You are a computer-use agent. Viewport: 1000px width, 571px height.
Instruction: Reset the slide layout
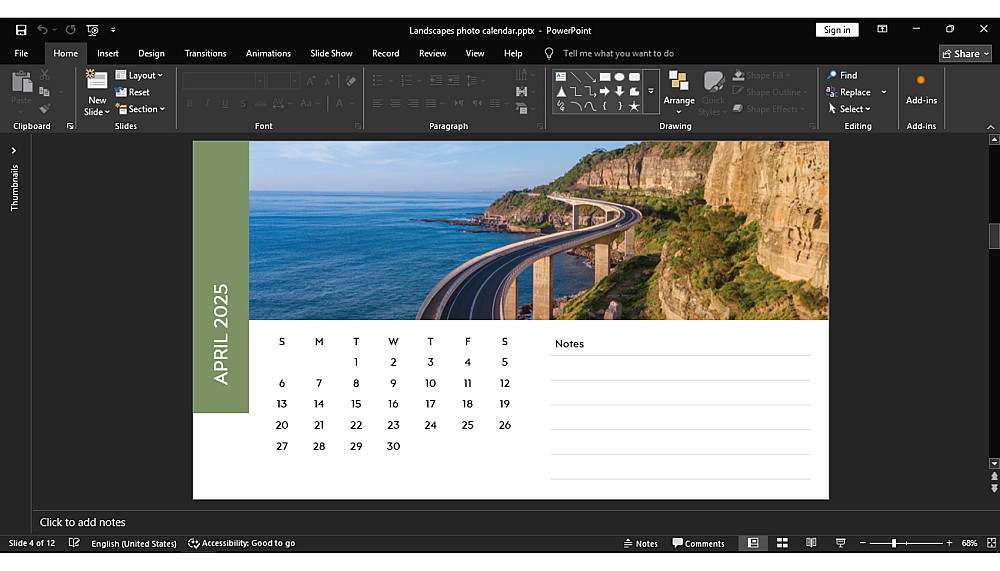pos(133,92)
